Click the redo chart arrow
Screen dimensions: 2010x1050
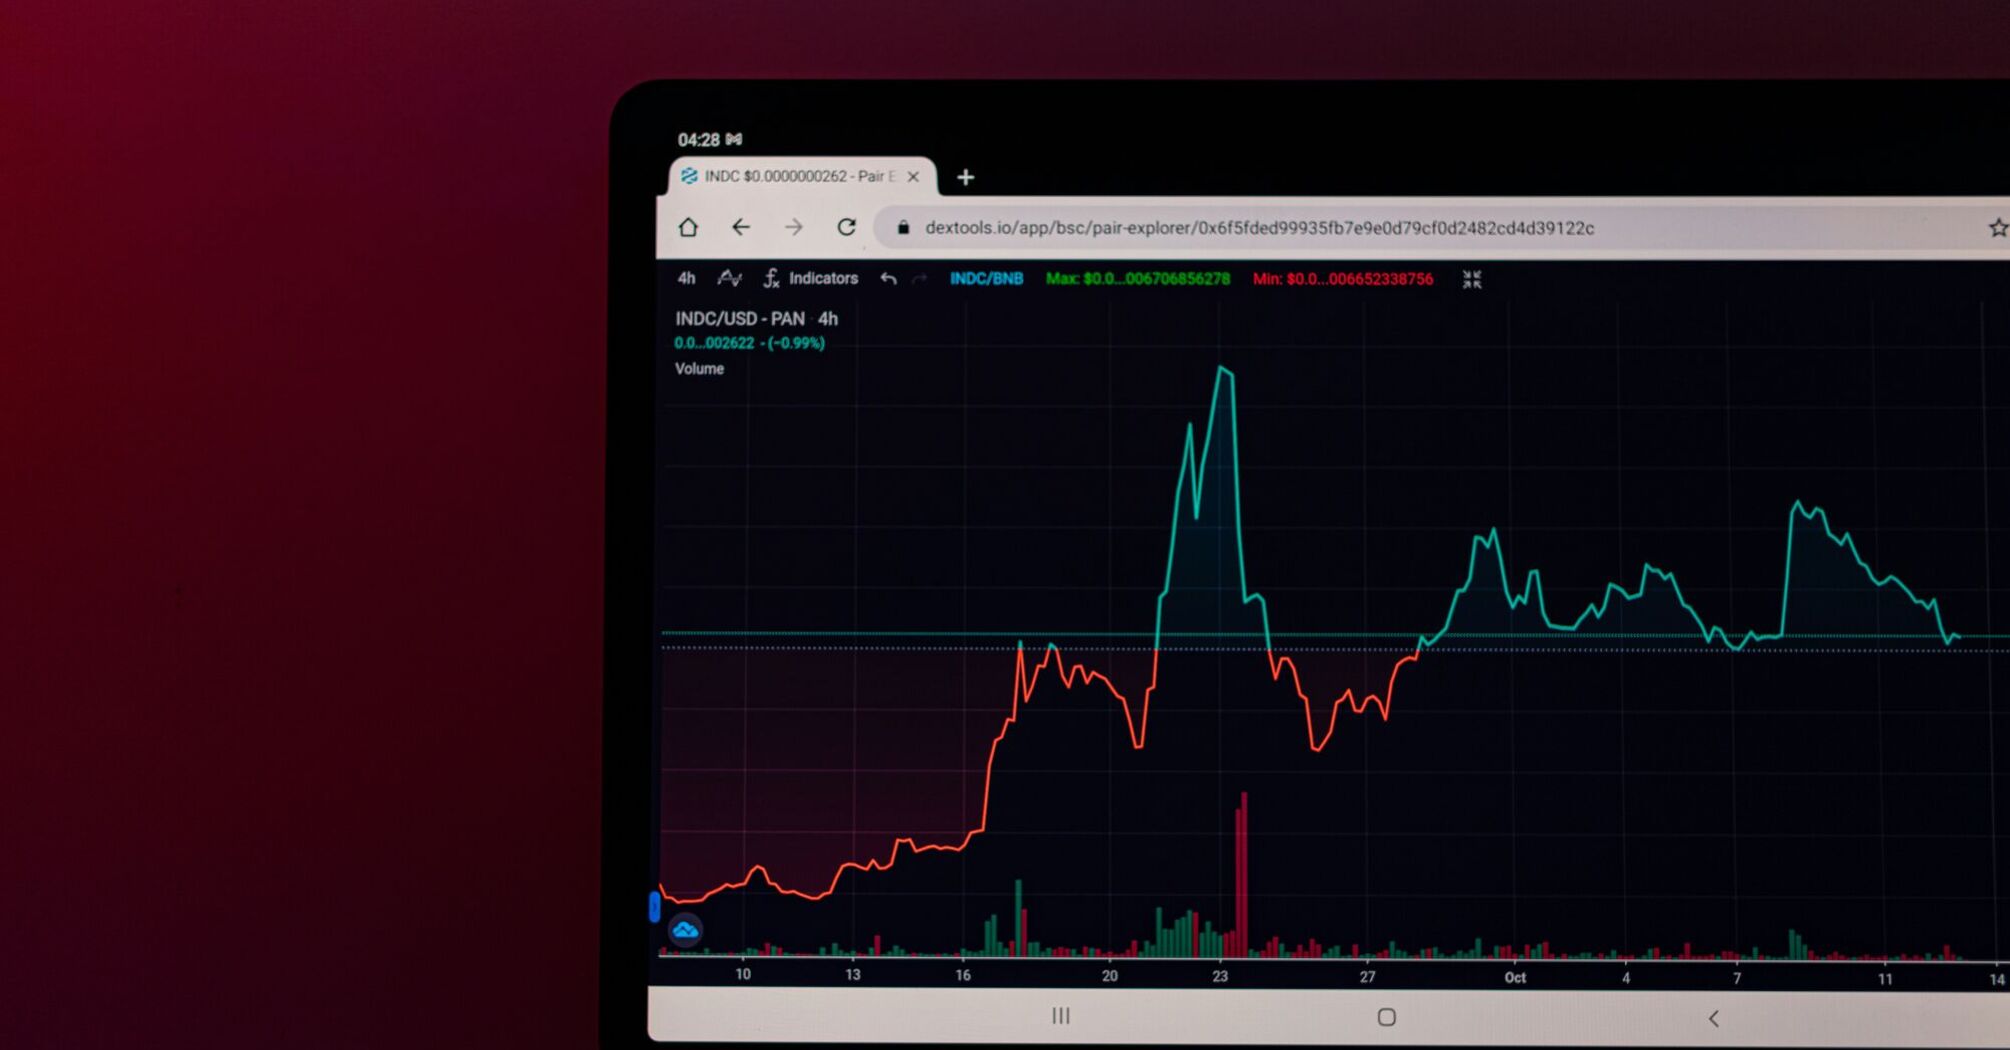click(920, 279)
